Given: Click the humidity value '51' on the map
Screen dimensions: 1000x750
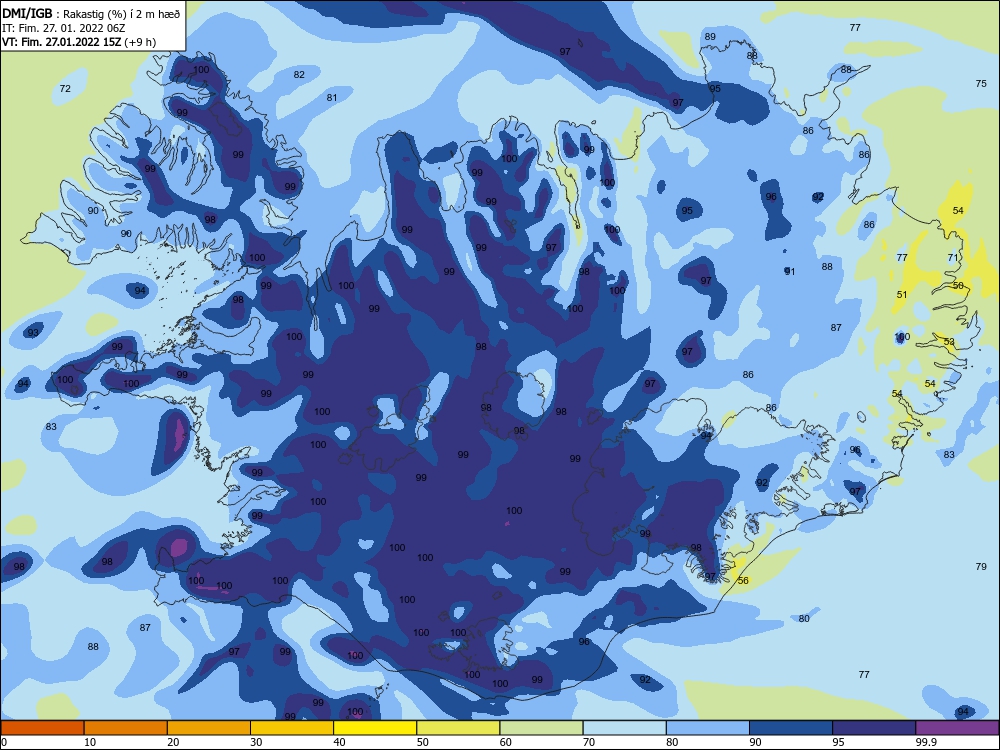Looking at the screenshot, I should [x=902, y=295].
